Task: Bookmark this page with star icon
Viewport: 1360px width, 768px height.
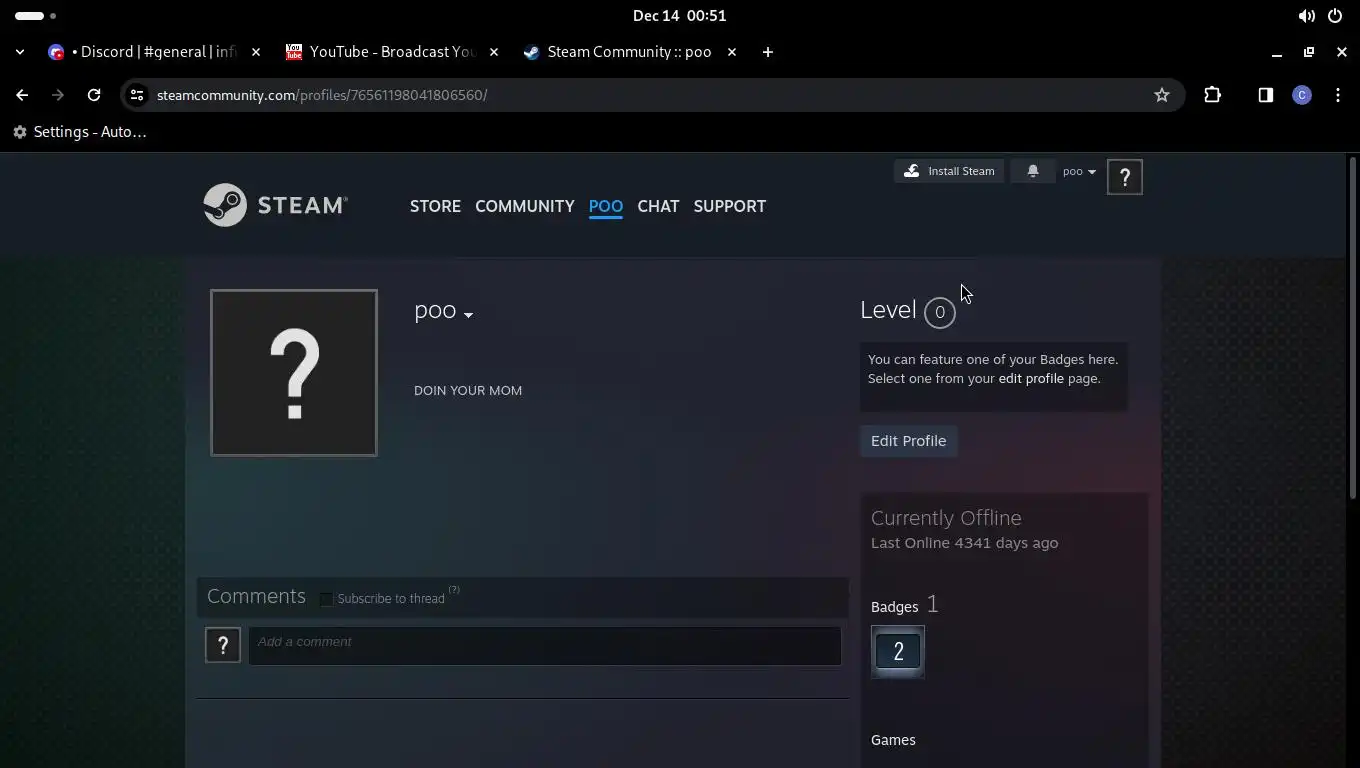Action: click(1161, 95)
